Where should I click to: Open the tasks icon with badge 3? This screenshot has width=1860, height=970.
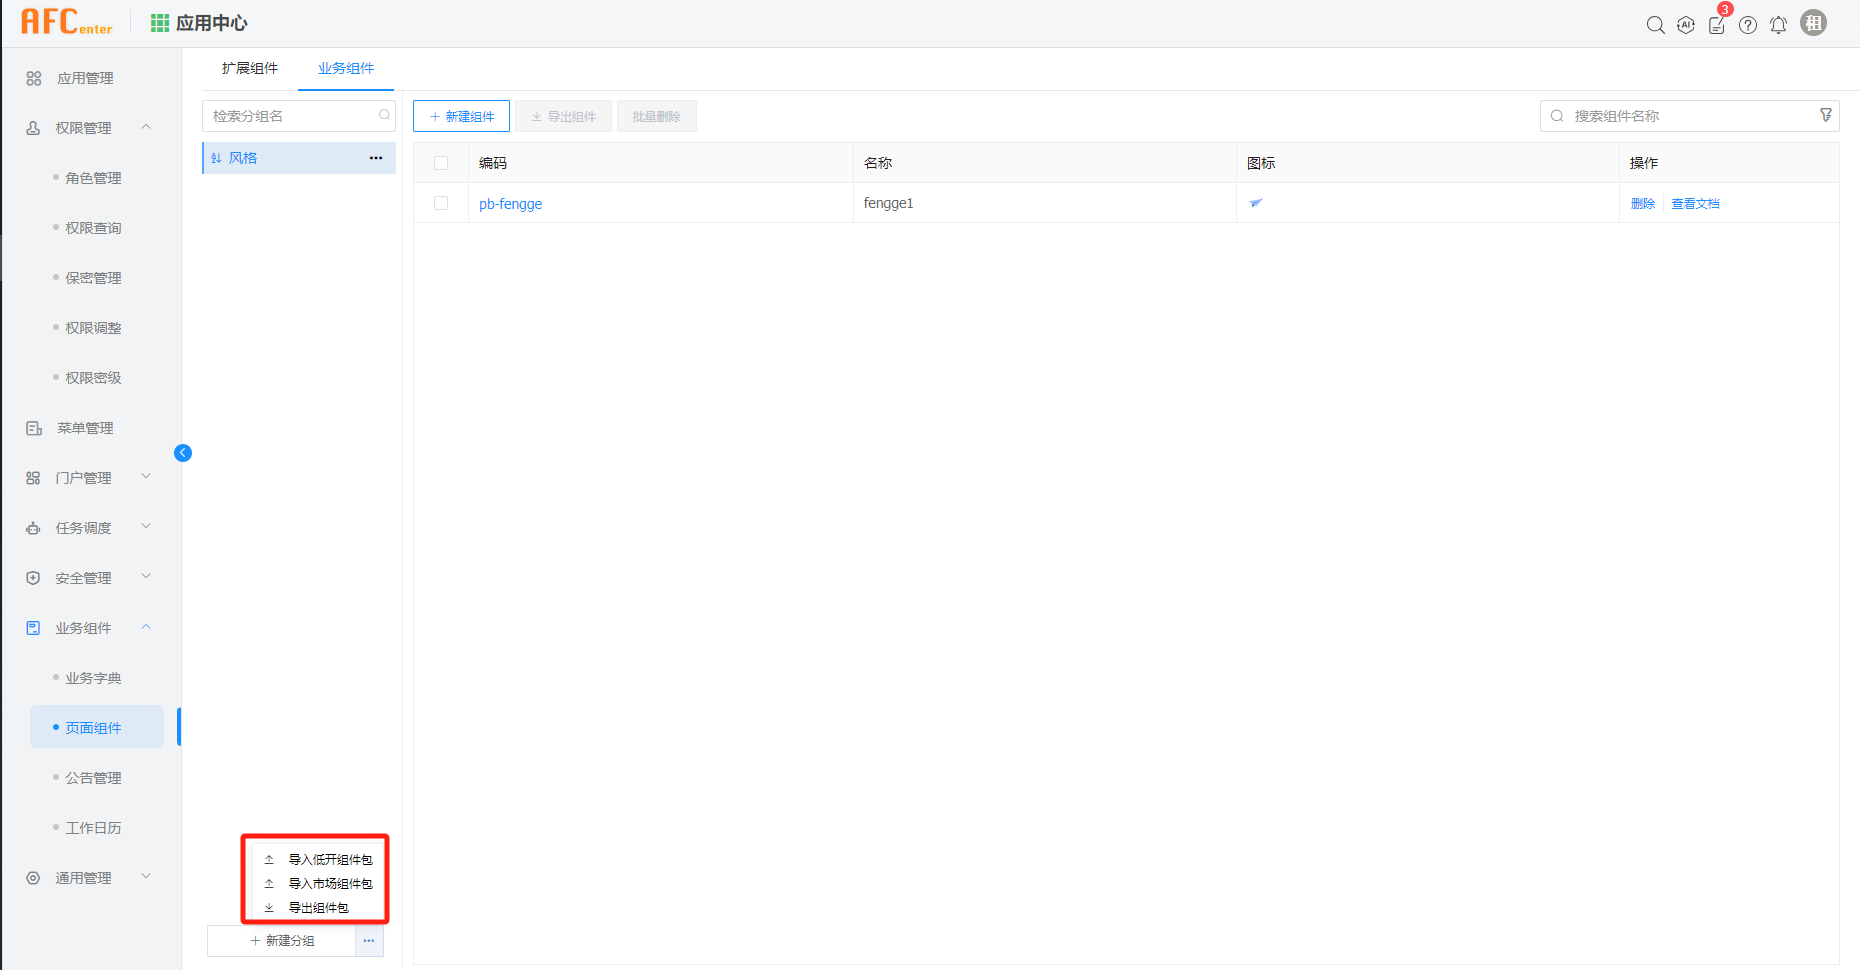click(1717, 25)
